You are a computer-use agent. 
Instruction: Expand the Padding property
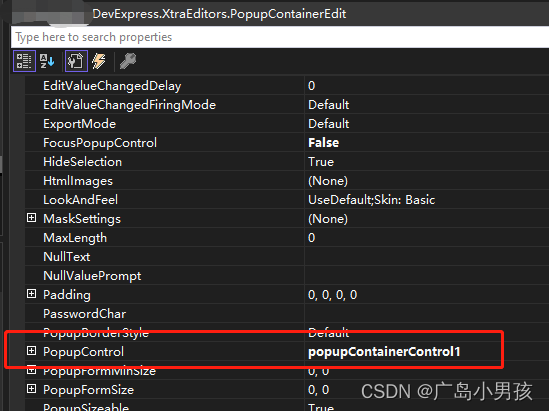click(32, 294)
